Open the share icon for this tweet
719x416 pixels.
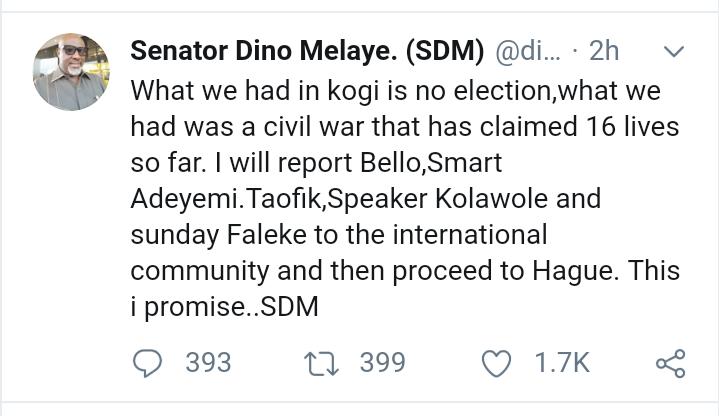(x=670, y=363)
